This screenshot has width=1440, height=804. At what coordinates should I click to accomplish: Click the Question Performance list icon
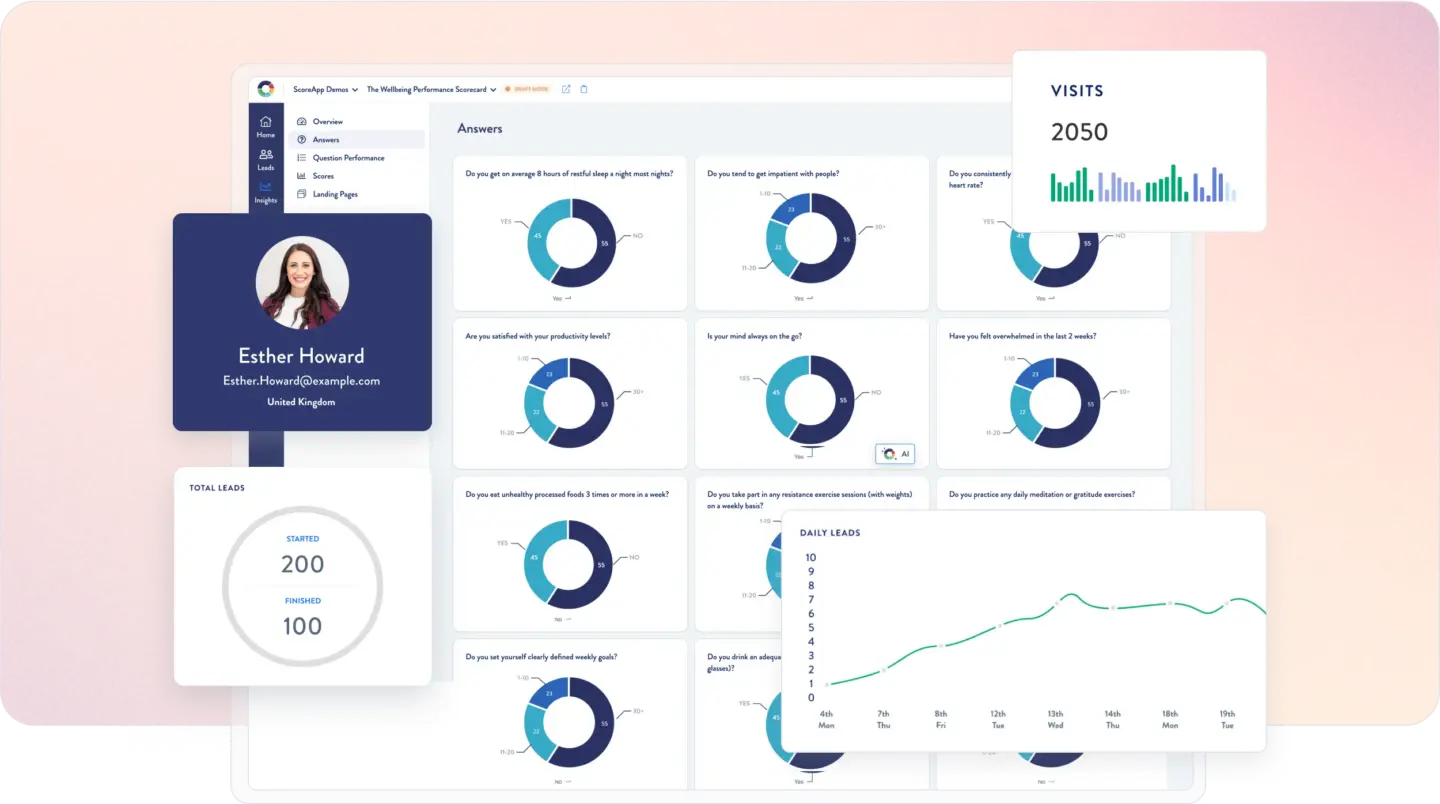pyautogui.click(x=301, y=157)
